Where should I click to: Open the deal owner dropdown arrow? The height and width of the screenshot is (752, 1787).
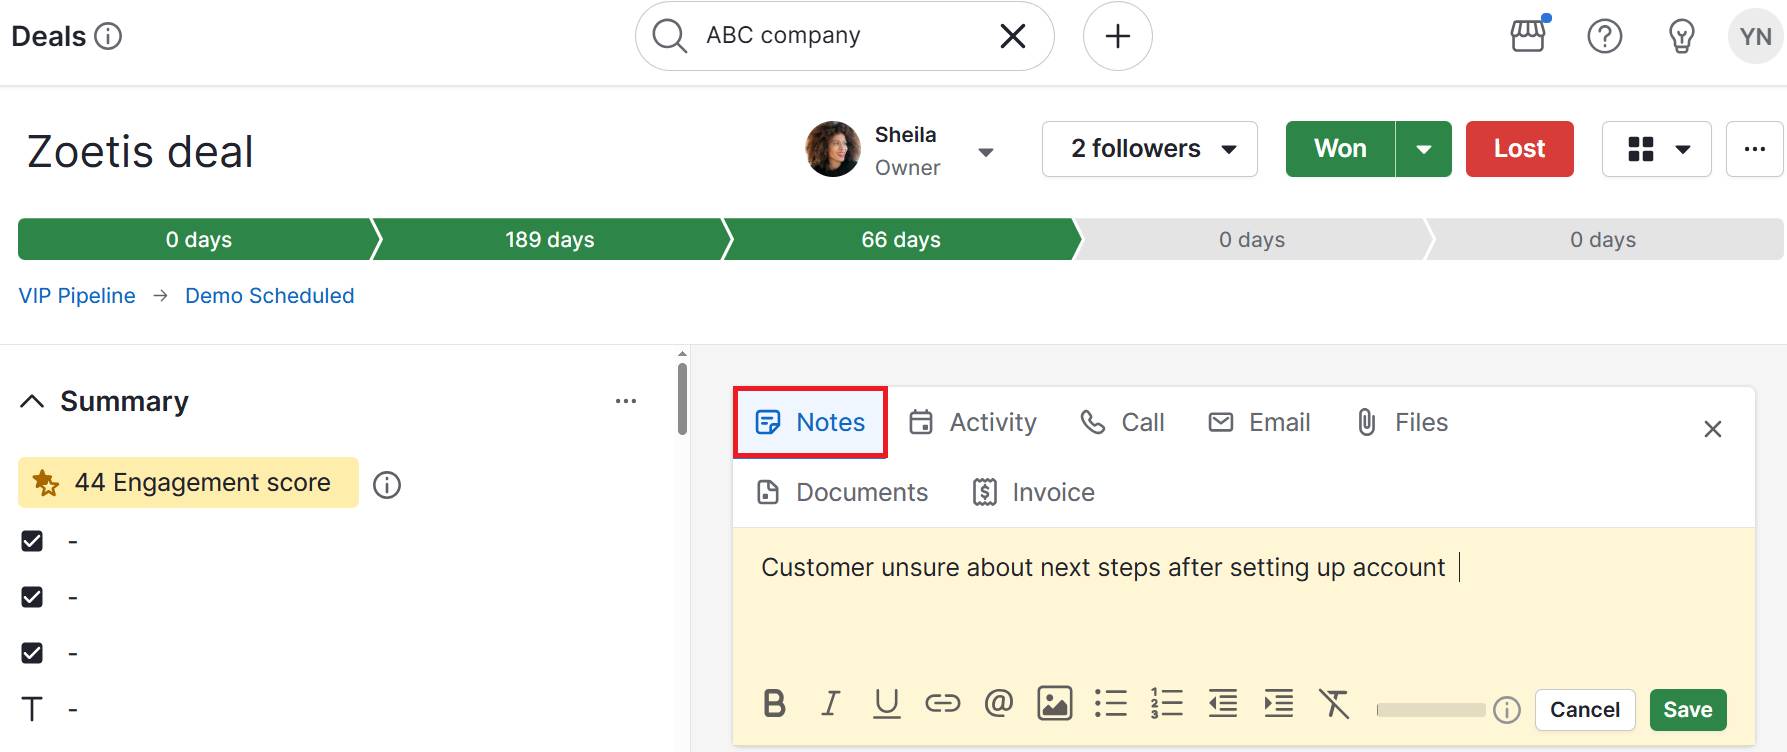tap(986, 152)
